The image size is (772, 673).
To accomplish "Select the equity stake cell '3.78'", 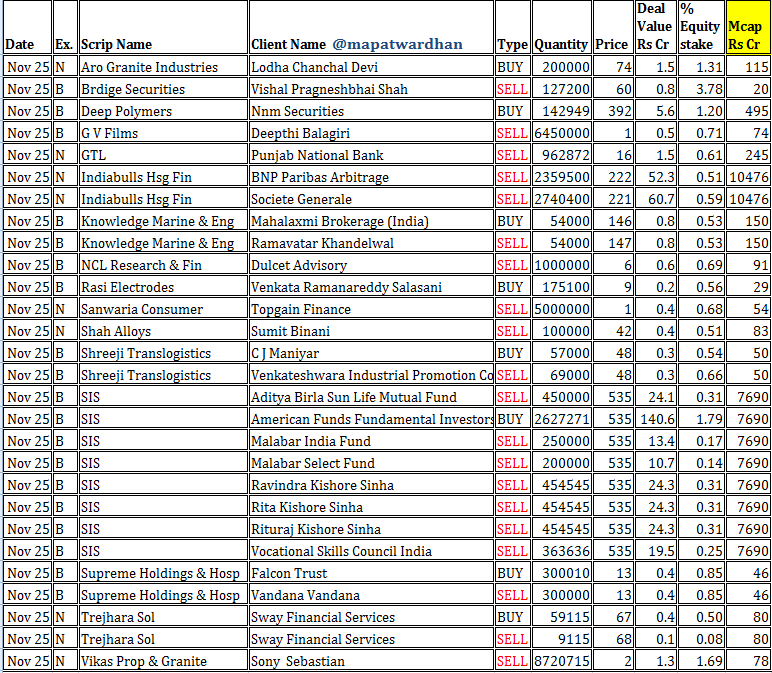I will 701,88.
